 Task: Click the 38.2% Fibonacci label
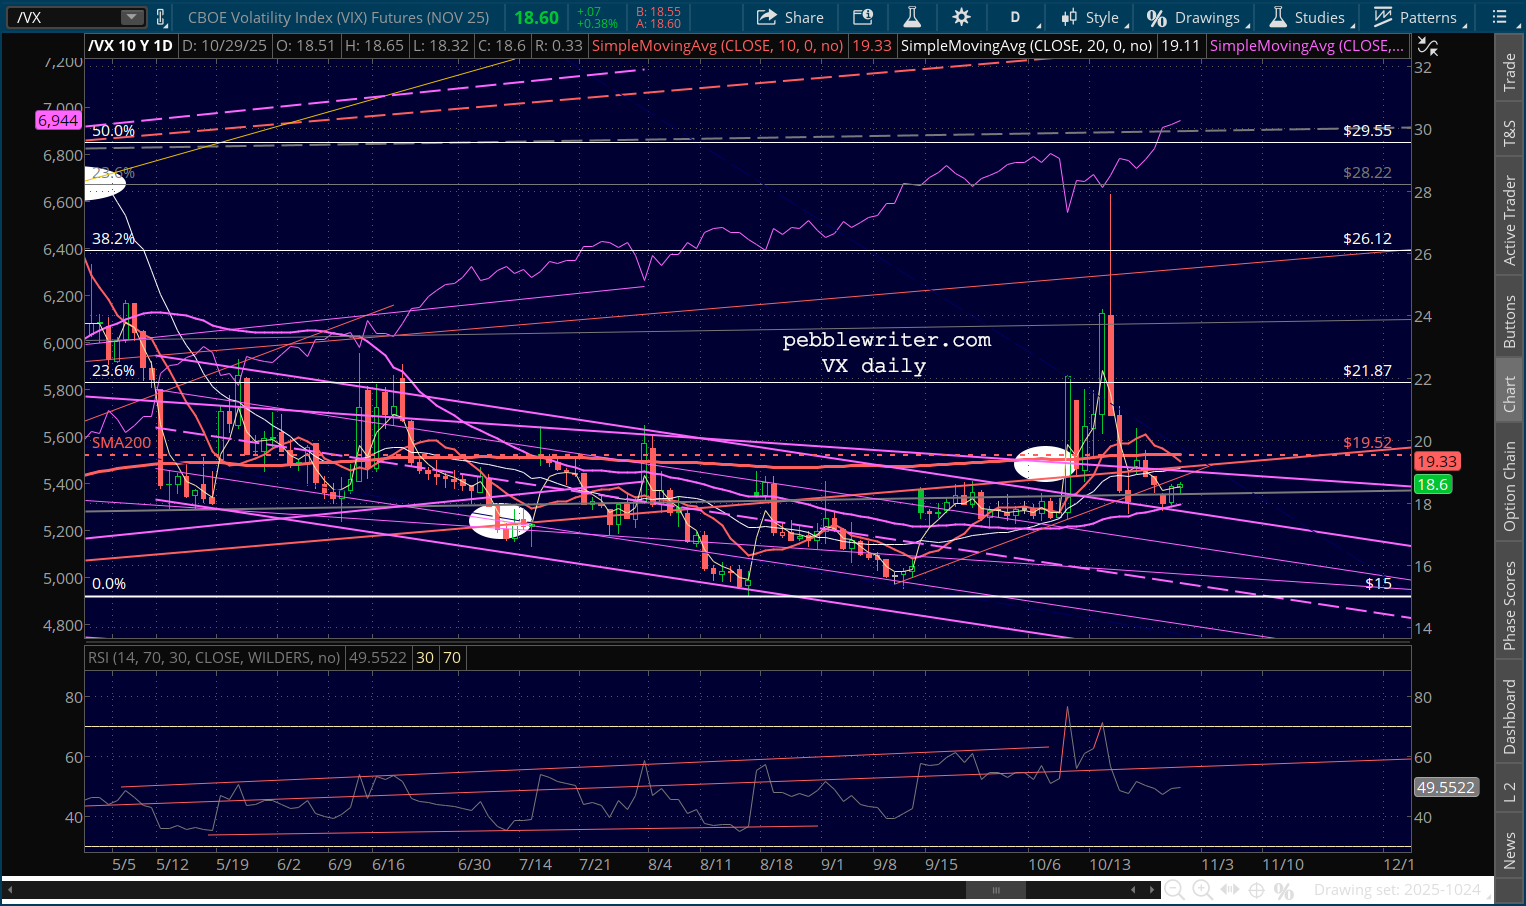[x=113, y=238]
